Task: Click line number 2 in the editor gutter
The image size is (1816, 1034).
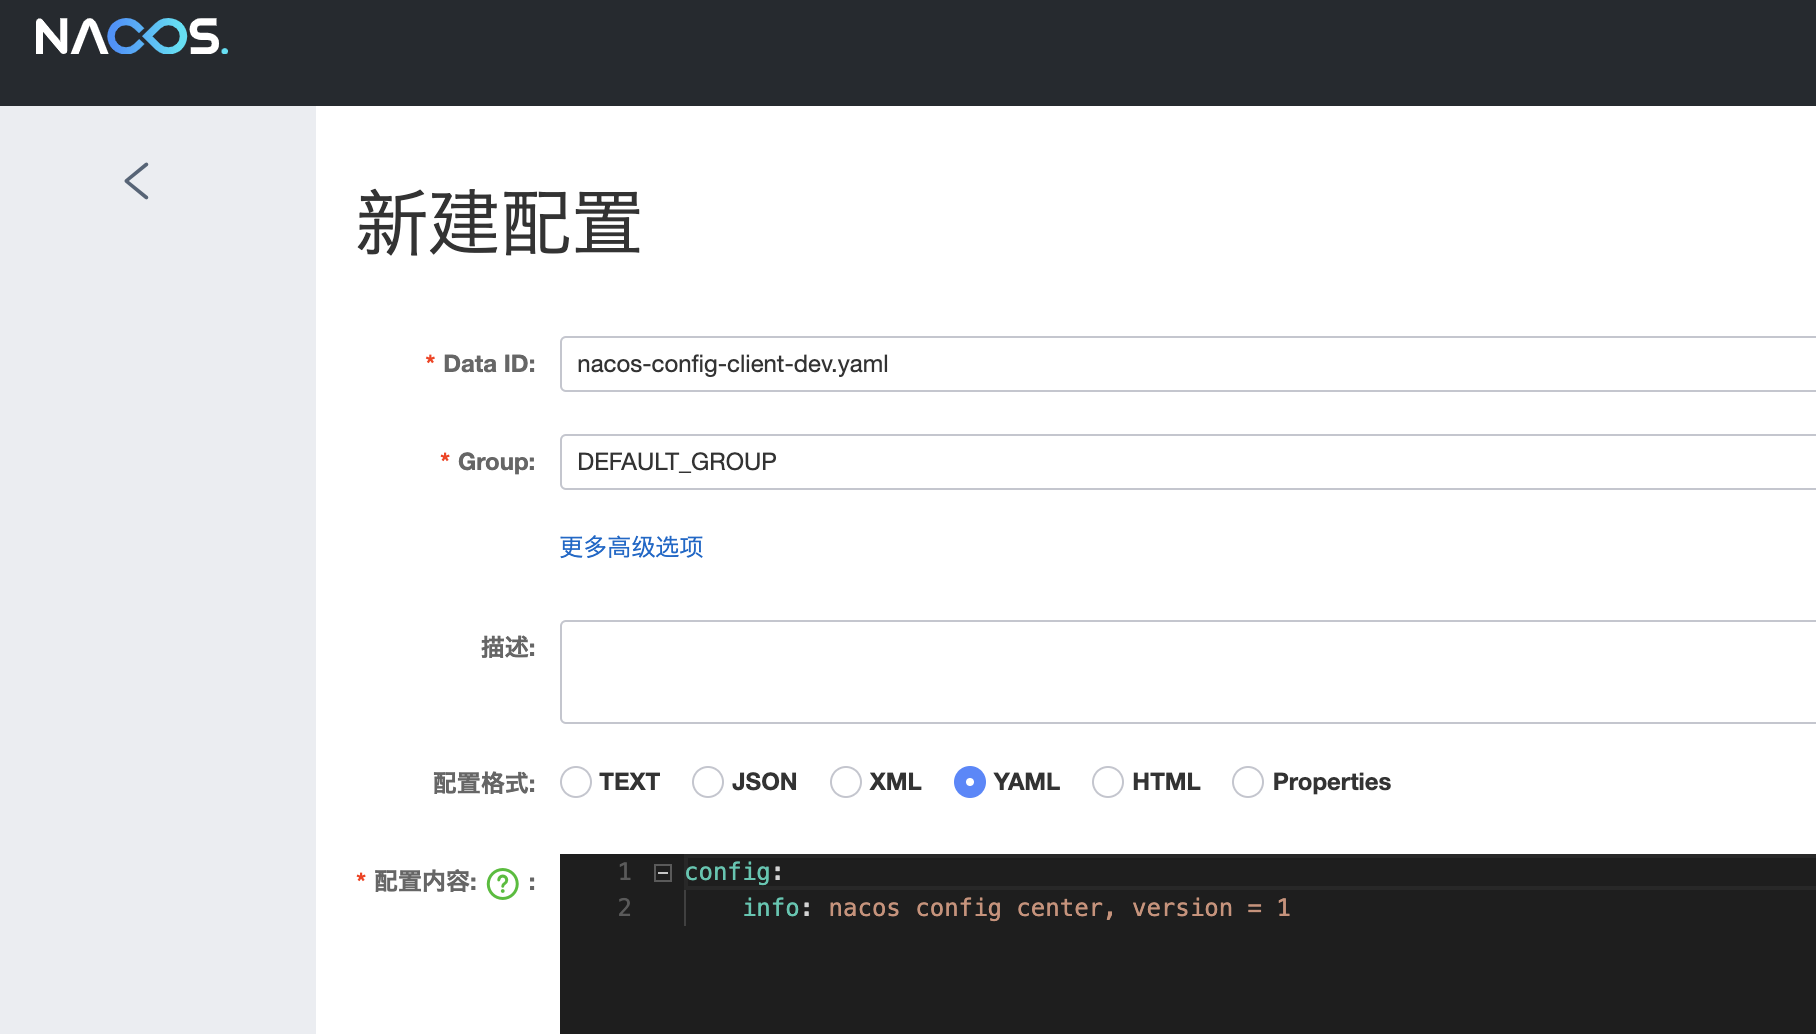Action: [624, 908]
